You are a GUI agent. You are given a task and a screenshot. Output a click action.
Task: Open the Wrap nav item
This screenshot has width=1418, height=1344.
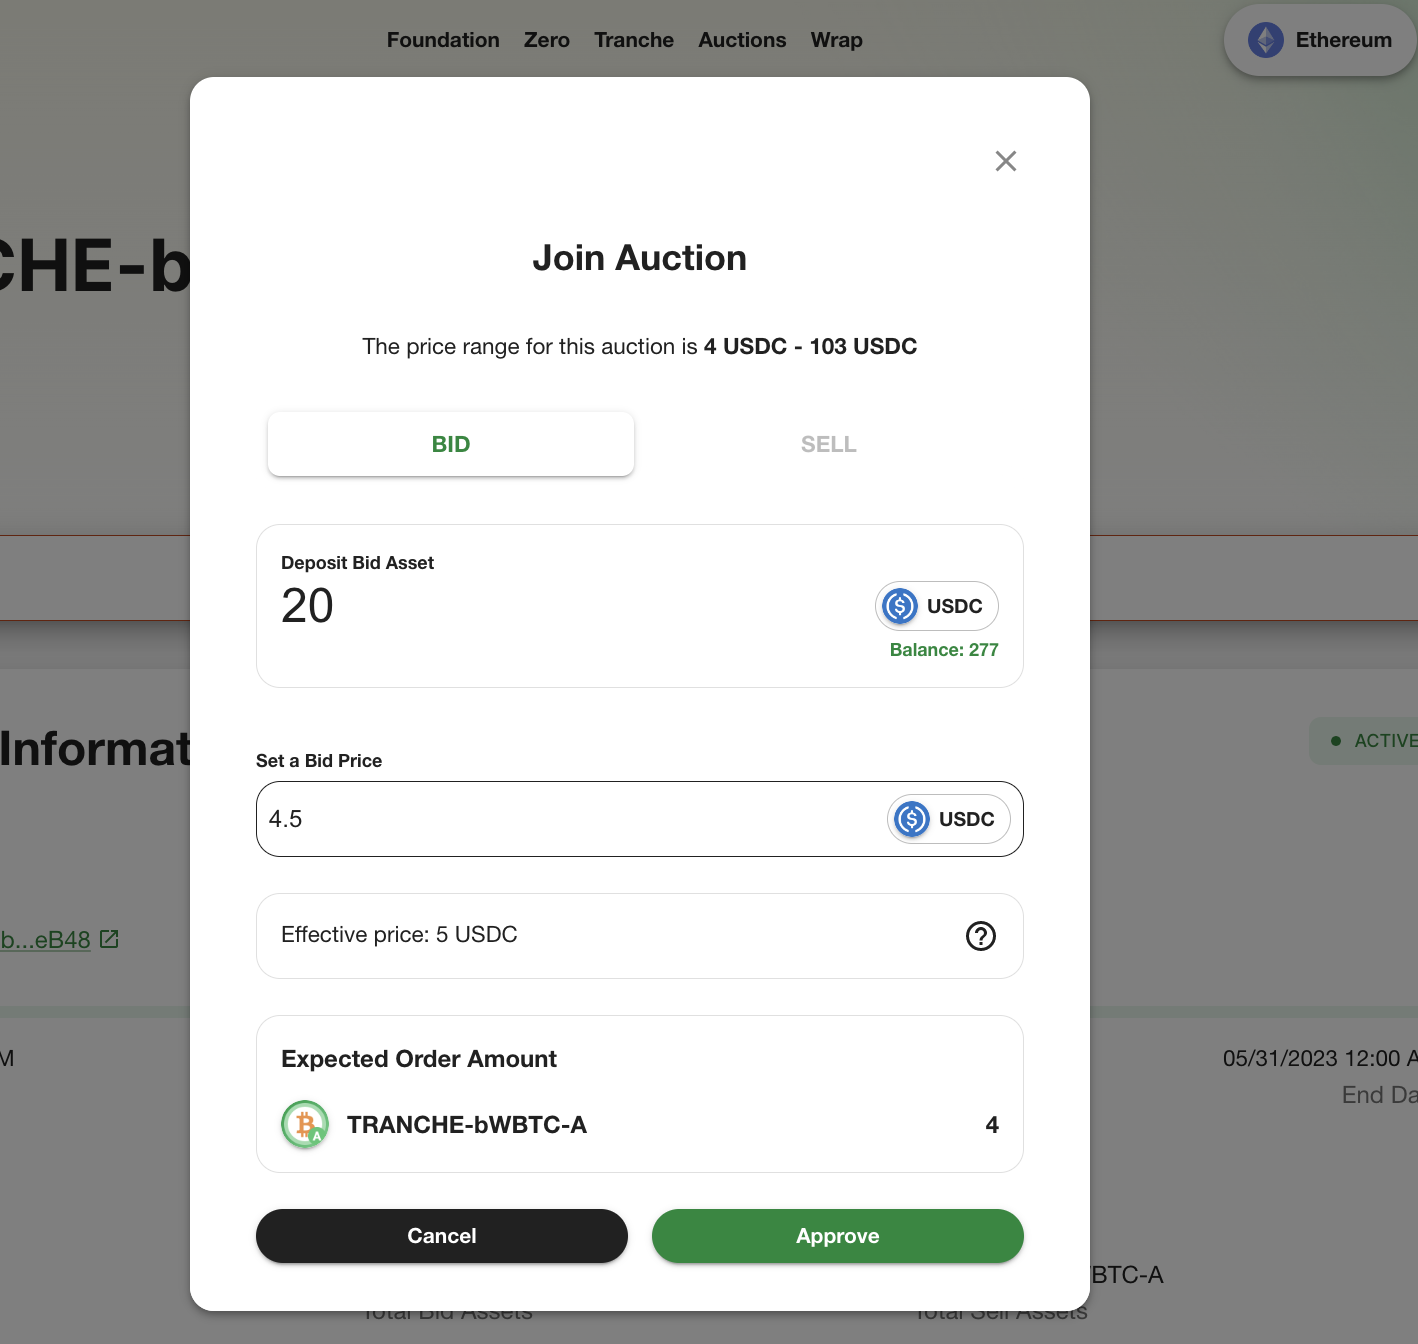tap(837, 40)
